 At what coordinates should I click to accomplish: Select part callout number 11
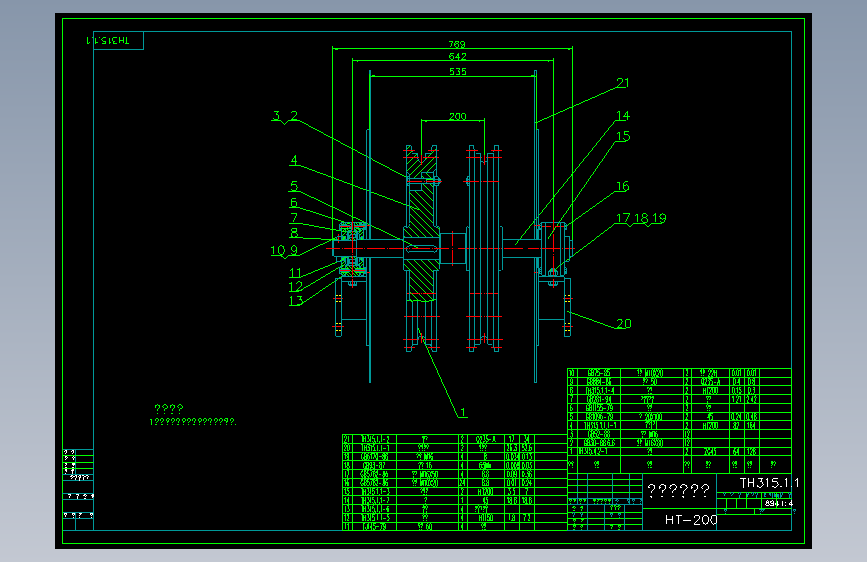pos(295,273)
